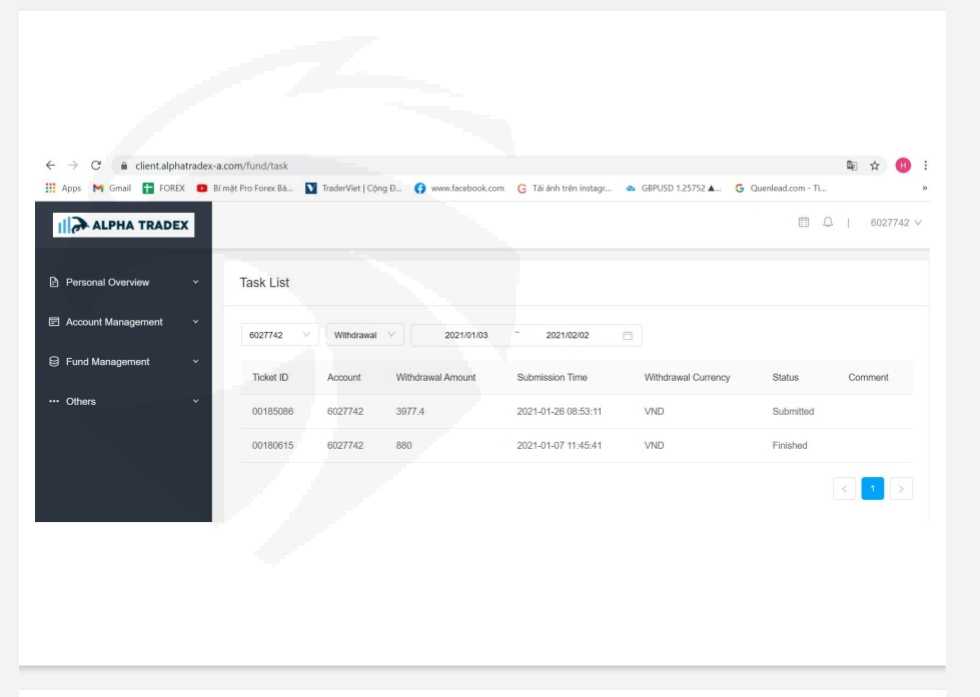The height and width of the screenshot is (697, 980).
Task: Open the 6027742 account filter dropdown
Action: coord(279,335)
